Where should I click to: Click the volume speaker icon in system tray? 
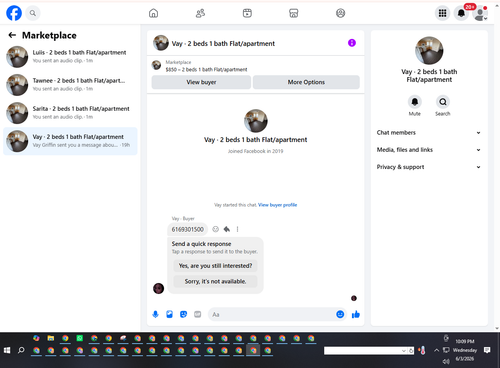pyautogui.click(x=446, y=361)
